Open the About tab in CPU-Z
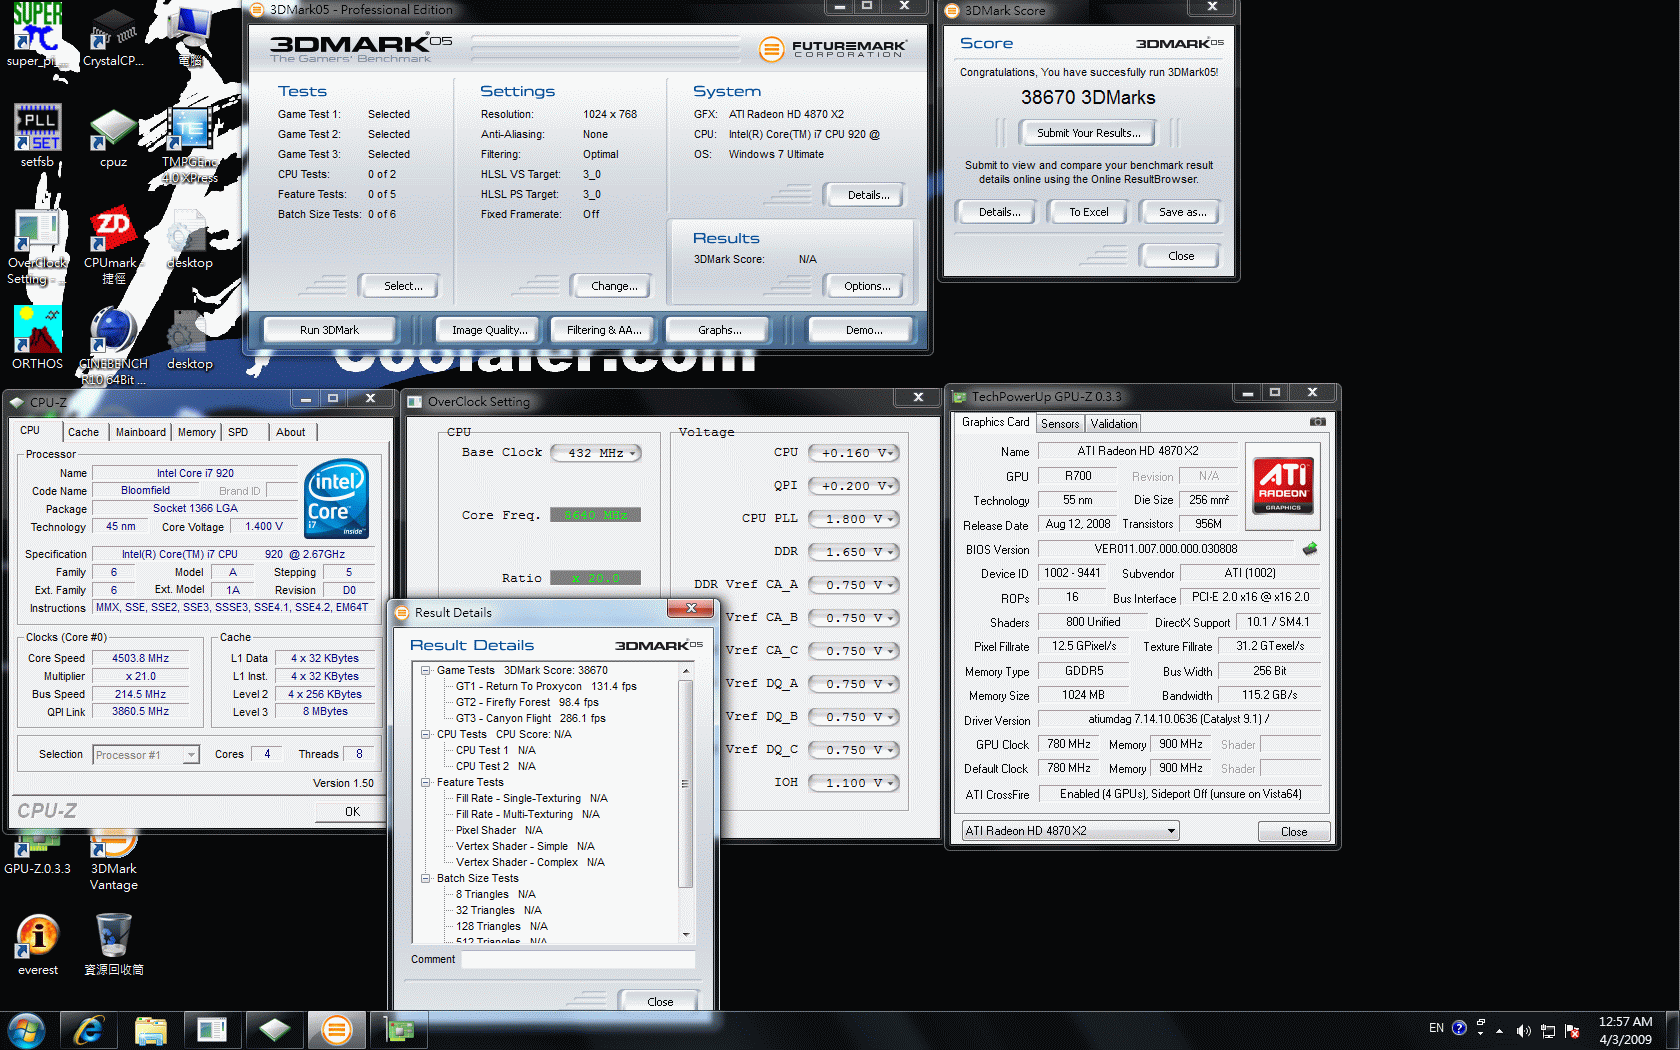The image size is (1680, 1050). point(291,432)
